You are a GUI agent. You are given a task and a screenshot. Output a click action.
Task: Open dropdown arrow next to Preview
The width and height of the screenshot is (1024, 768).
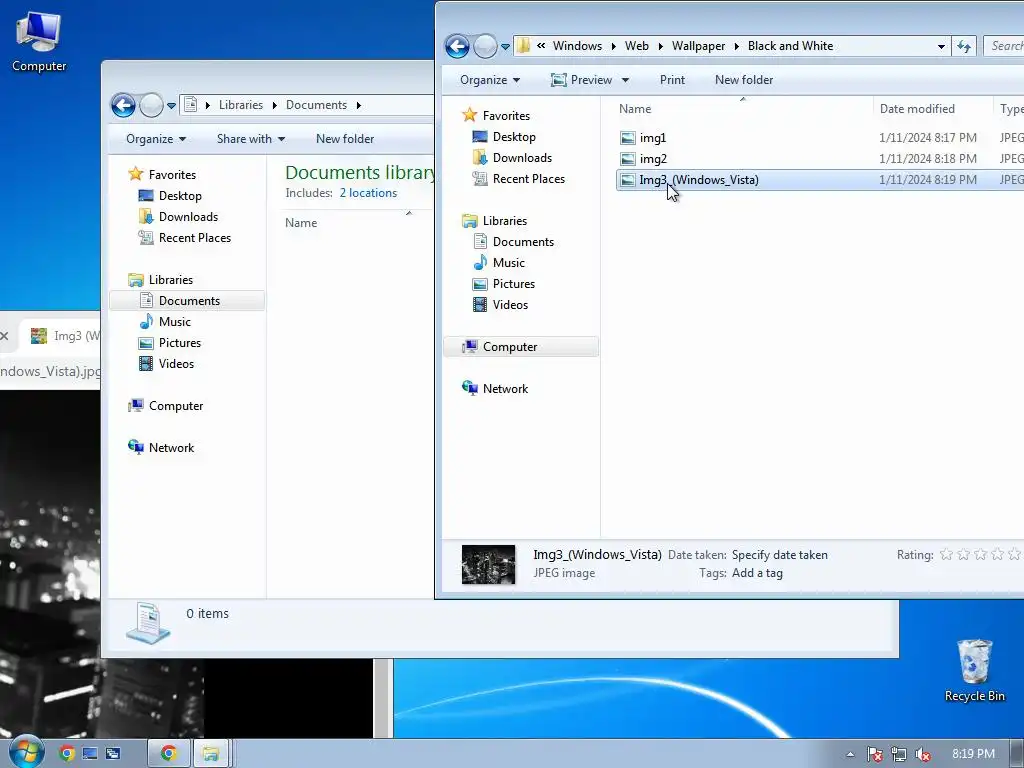pos(625,80)
